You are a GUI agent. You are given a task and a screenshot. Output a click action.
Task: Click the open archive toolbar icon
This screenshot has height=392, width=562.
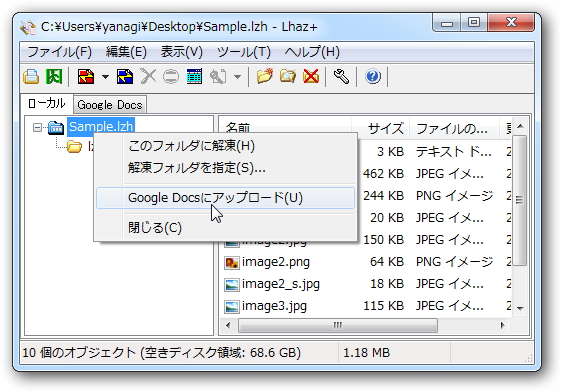[x=31, y=76]
